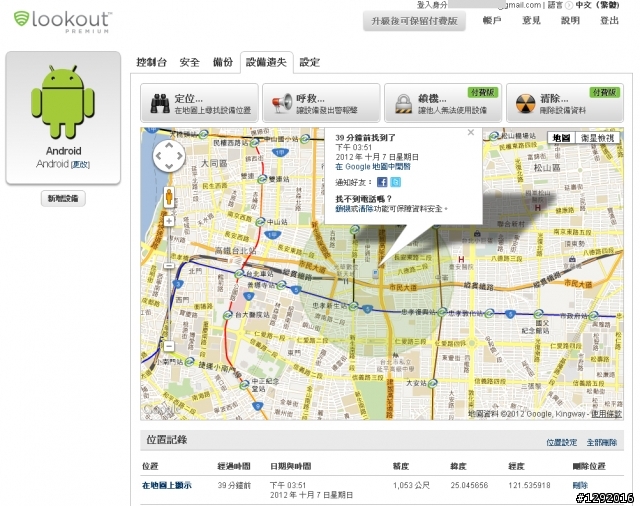This screenshot has height=506, width=640.
Task: Click the 清除 wipe device button
Action: pos(565,103)
